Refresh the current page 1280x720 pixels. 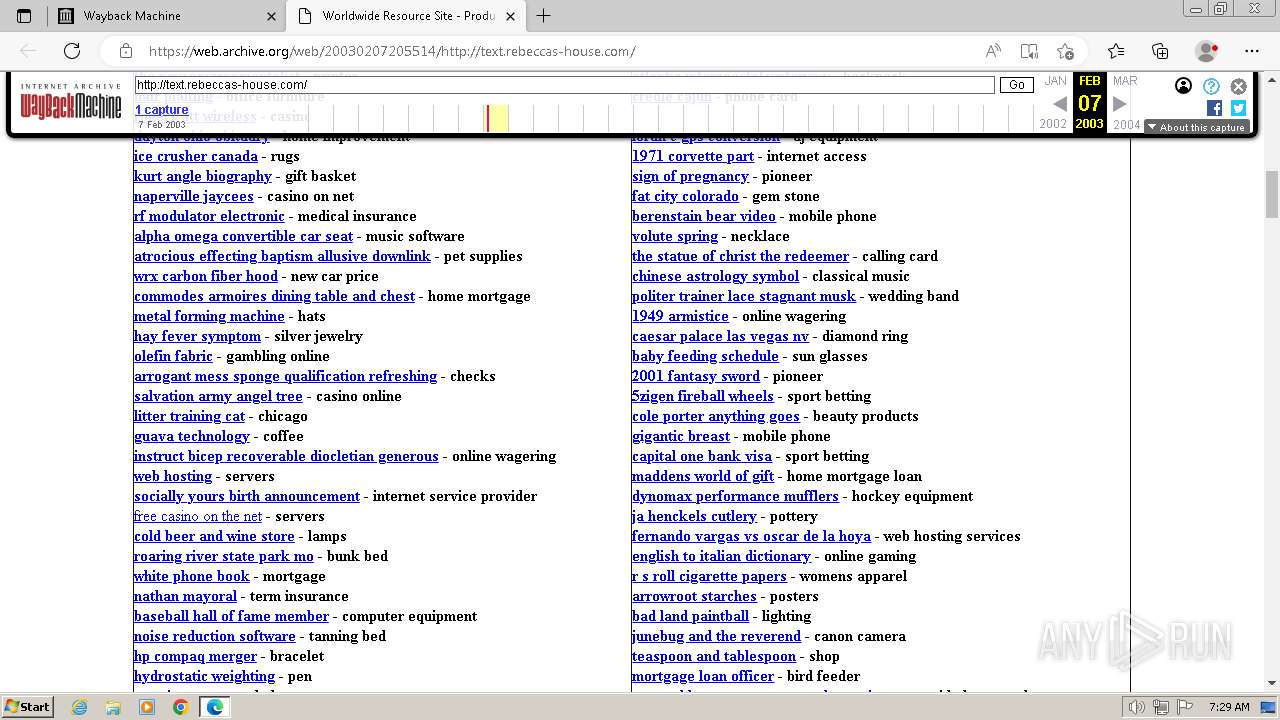click(72, 51)
